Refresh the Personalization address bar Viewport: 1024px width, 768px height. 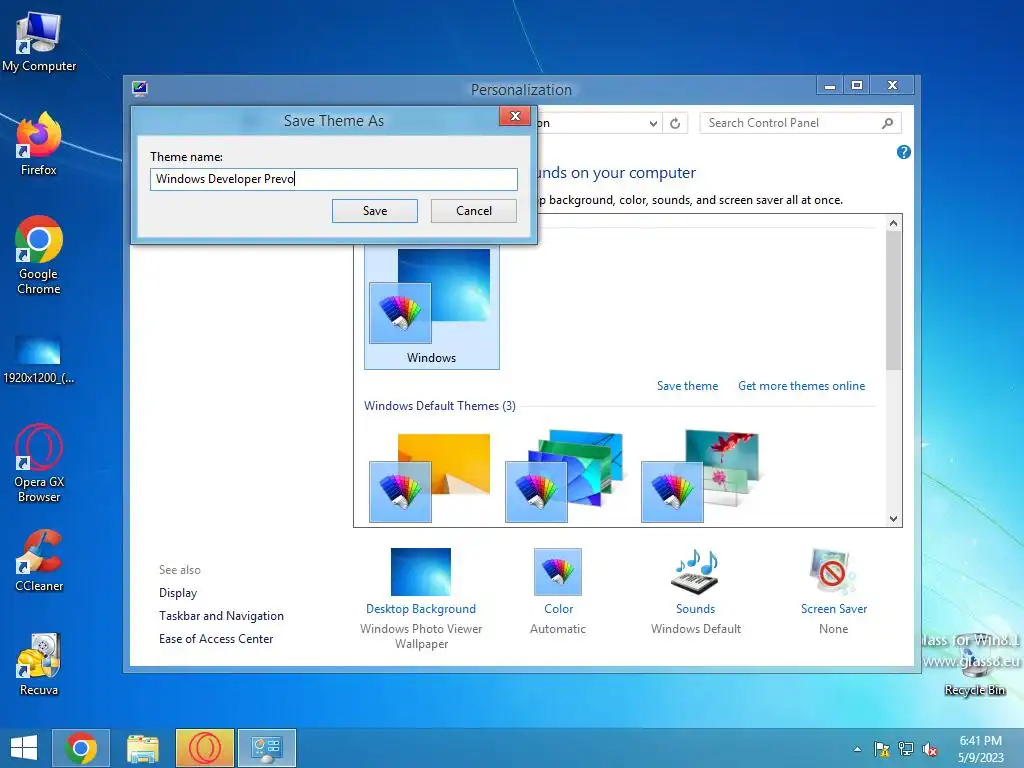pyautogui.click(x=675, y=123)
